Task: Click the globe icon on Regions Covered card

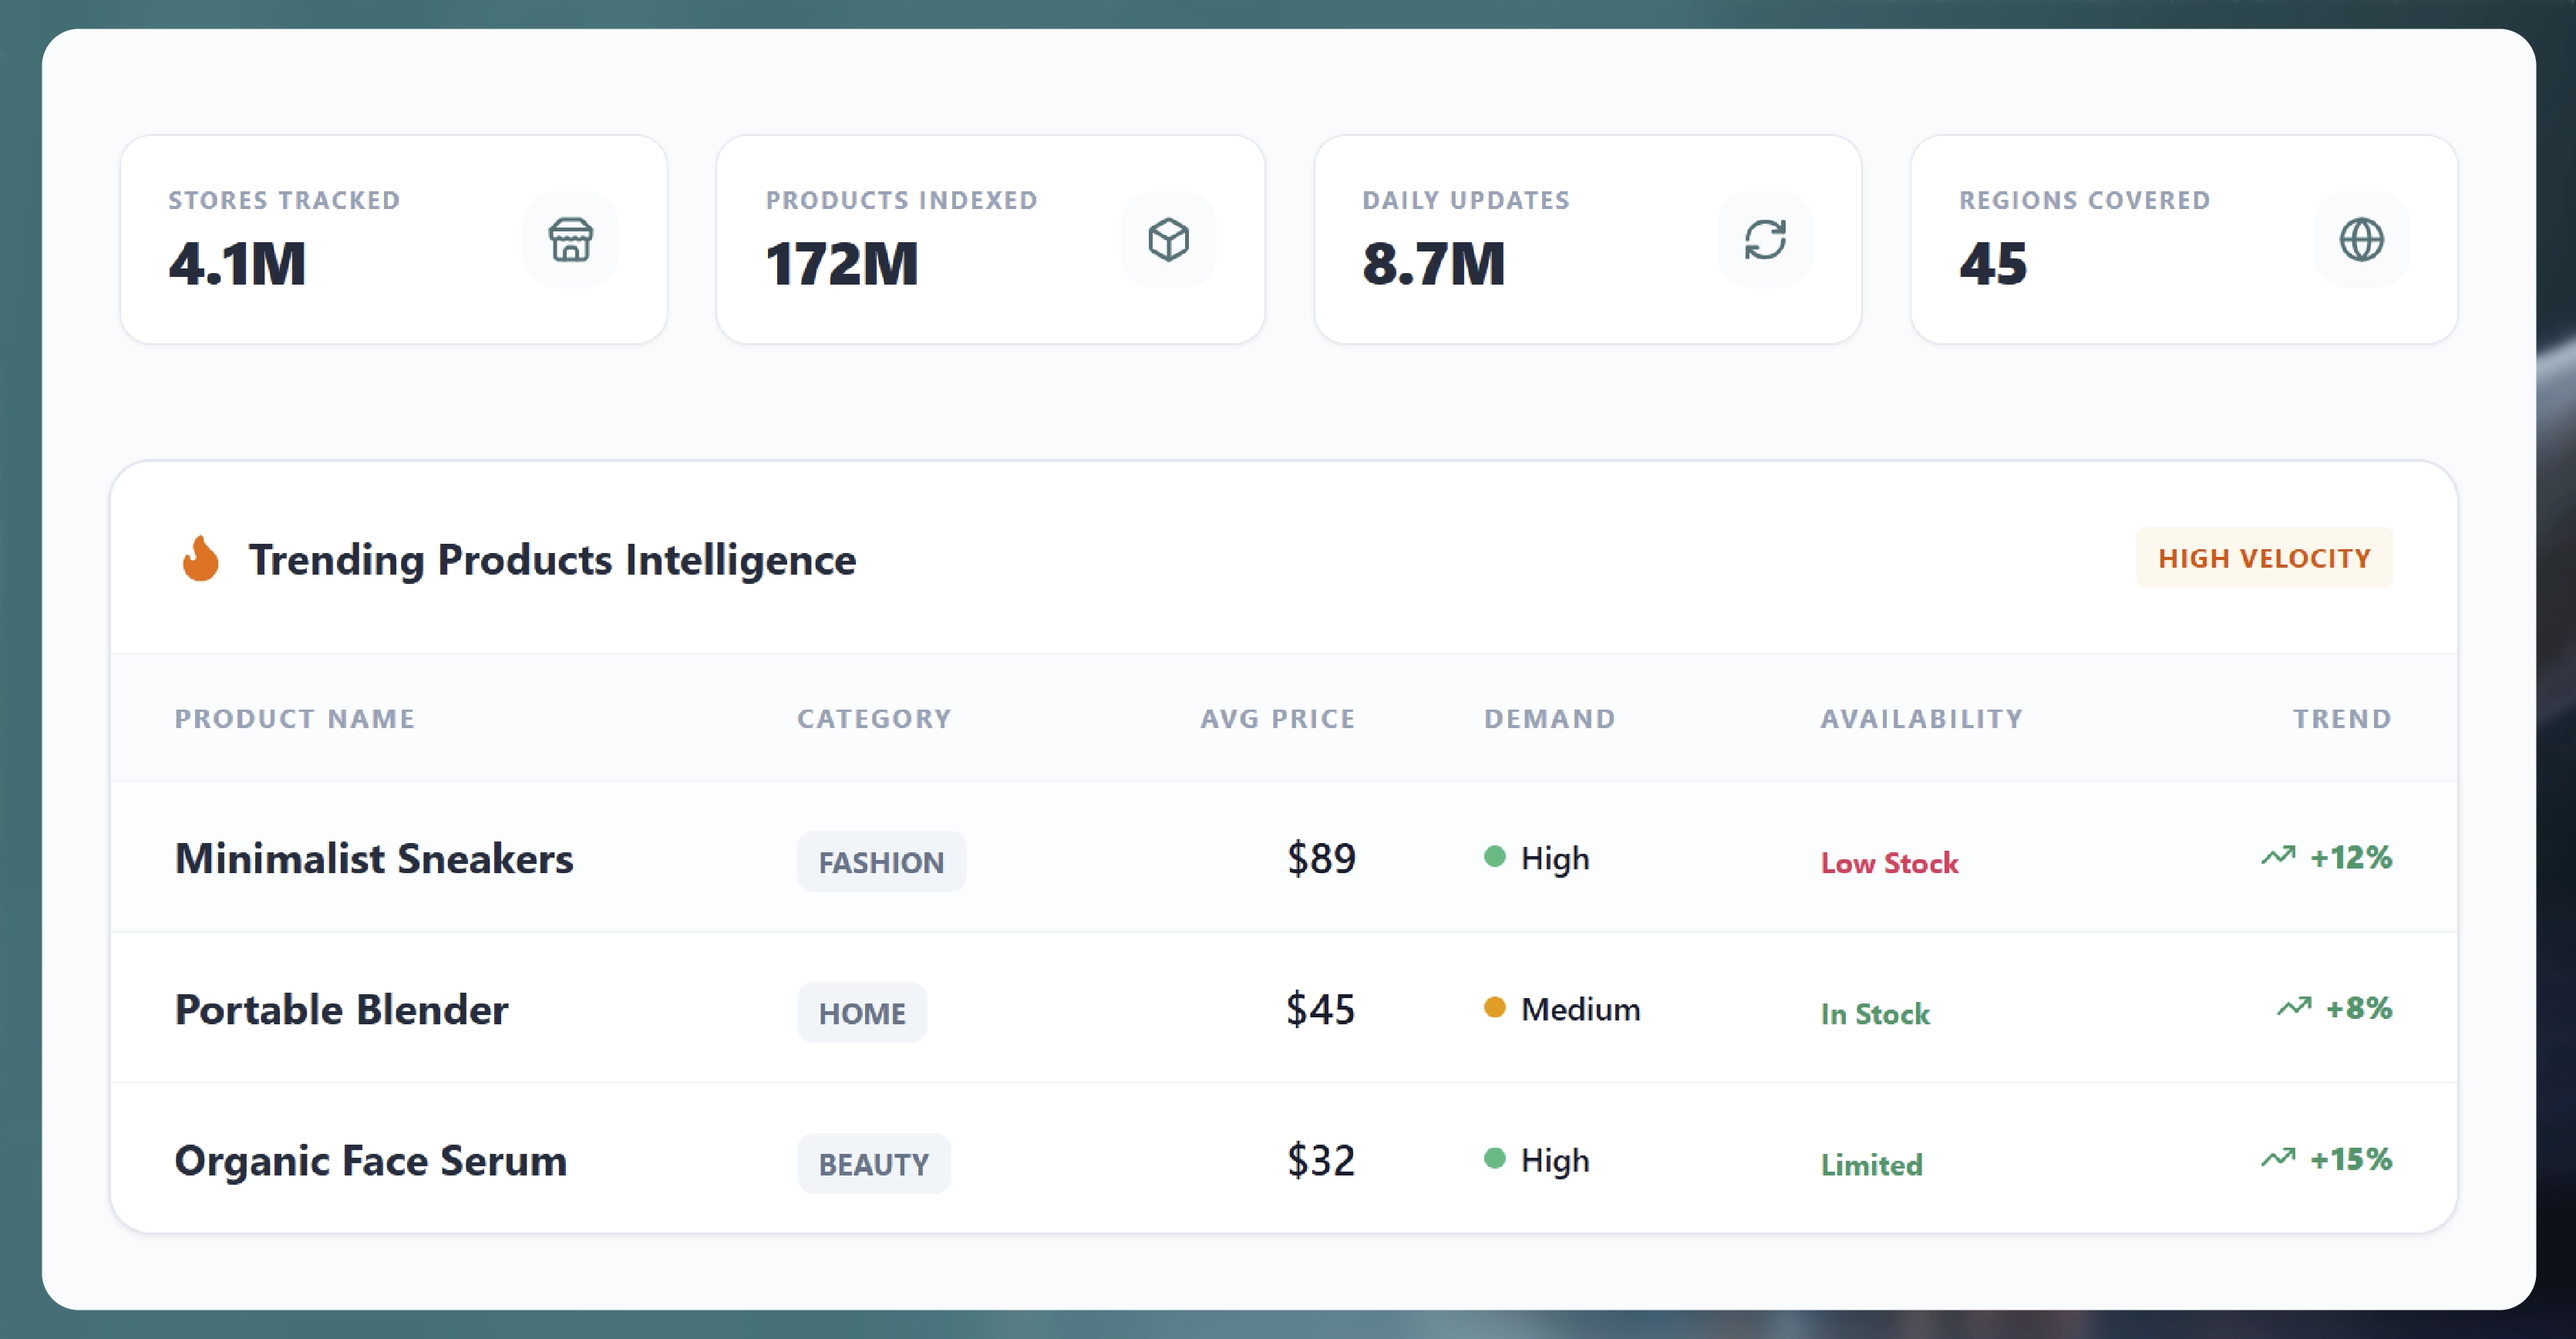Action: click(x=2363, y=240)
